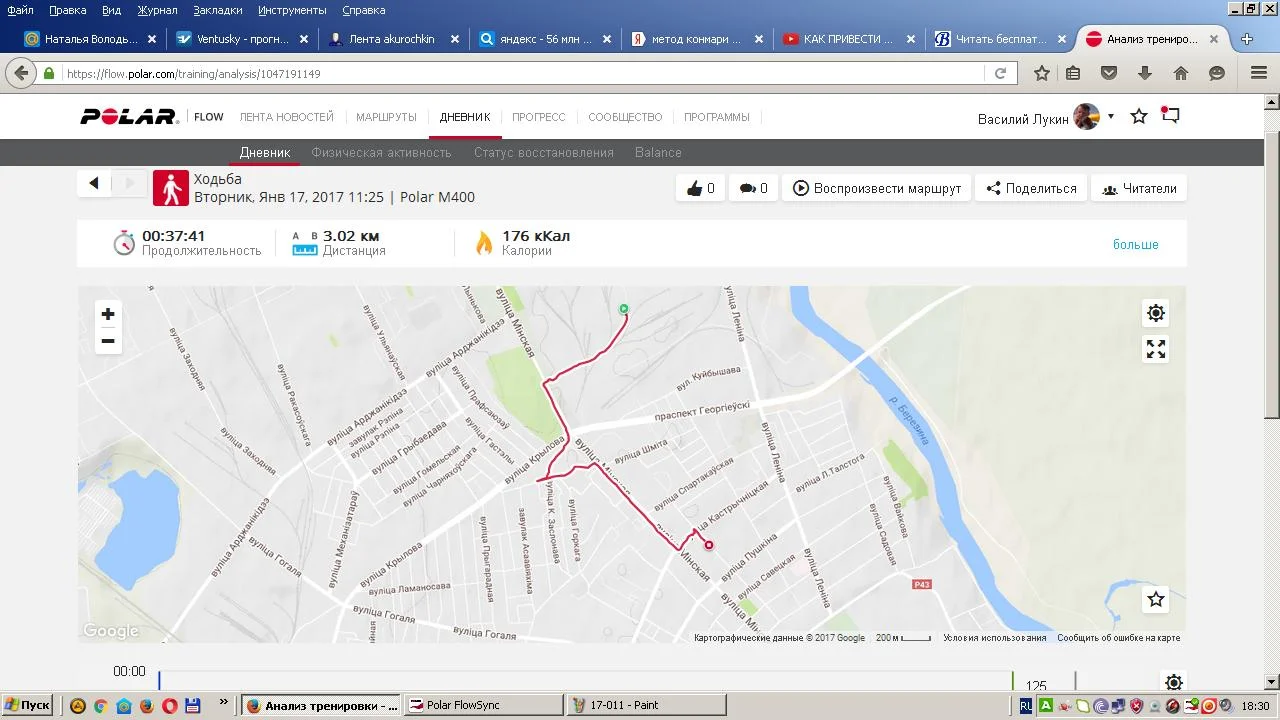
Task: Expand more stats via 'больше' link
Action: pyautogui.click(x=1135, y=244)
